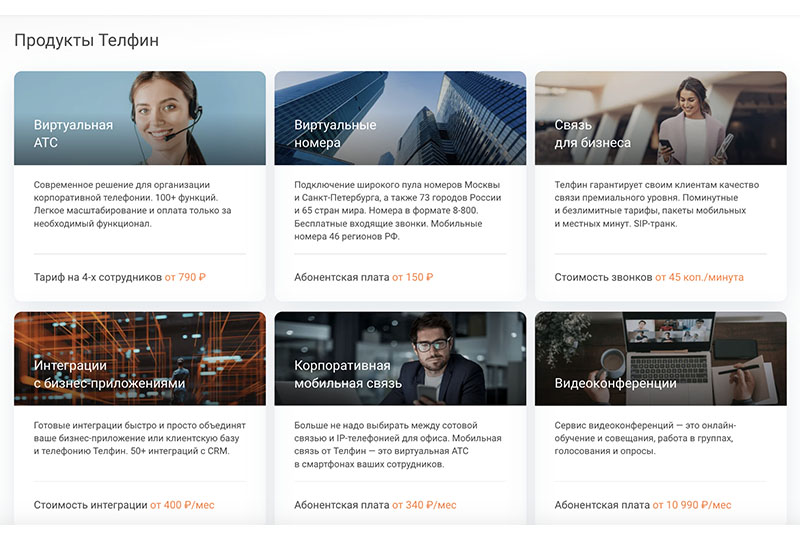This screenshot has height=541, width=800.
Task: Click the price от 10 990 ₽/мес
Action: pos(692,505)
